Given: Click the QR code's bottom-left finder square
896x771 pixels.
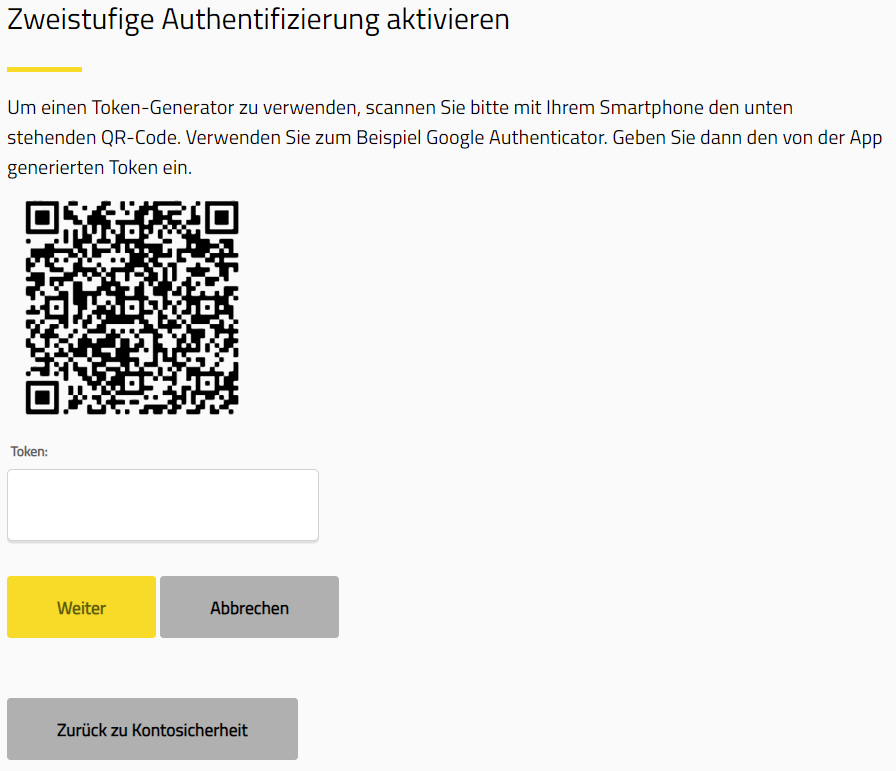Looking at the screenshot, I should coord(42,397).
